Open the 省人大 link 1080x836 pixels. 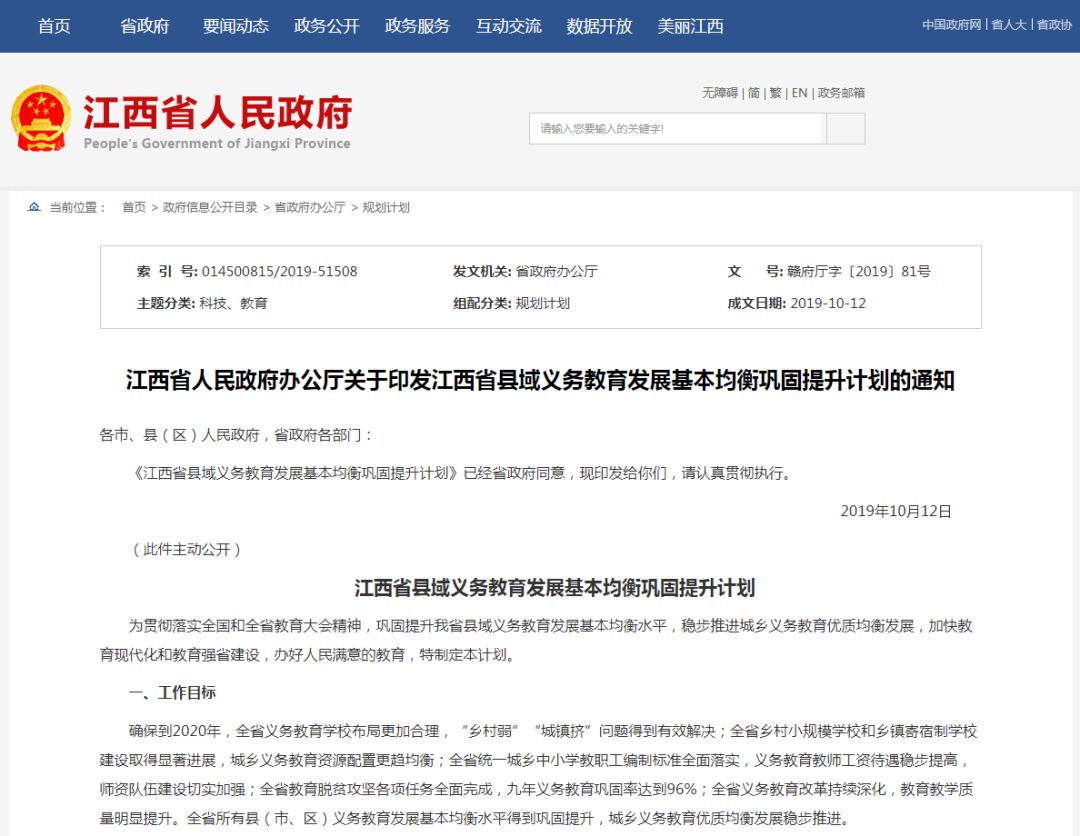click(x=1009, y=25)
